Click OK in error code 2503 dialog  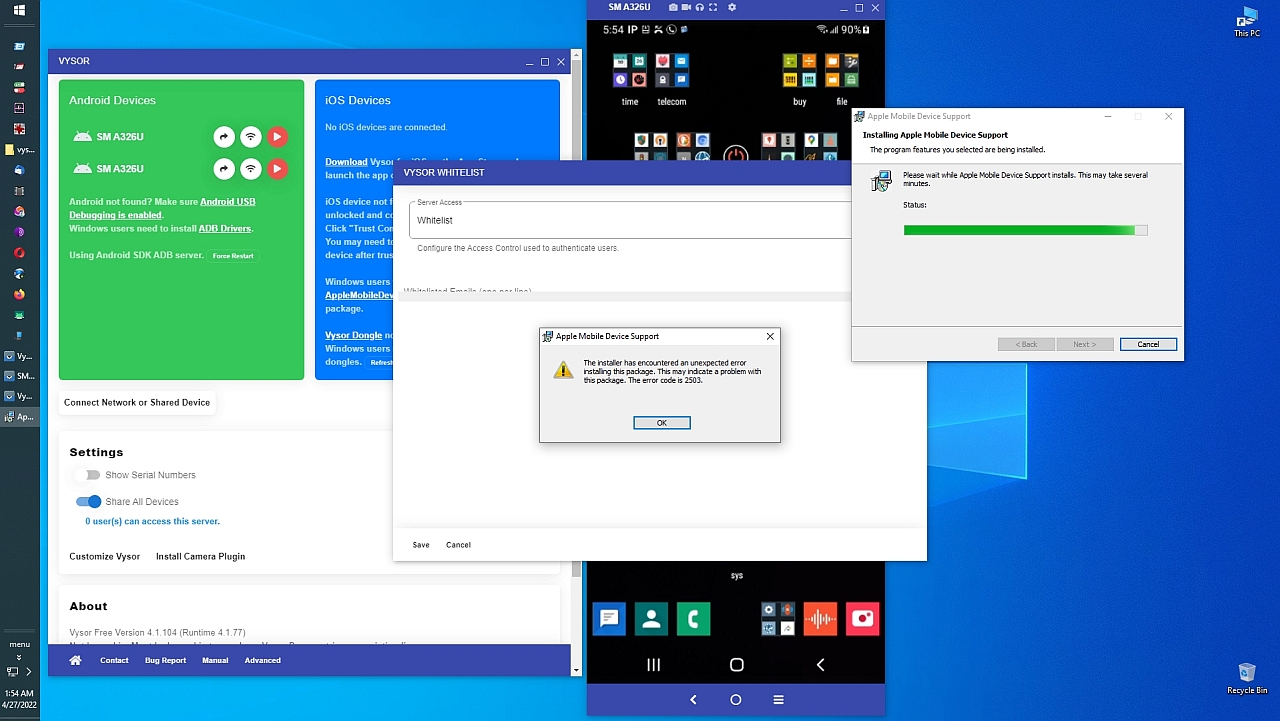click(x=662, y=423)
